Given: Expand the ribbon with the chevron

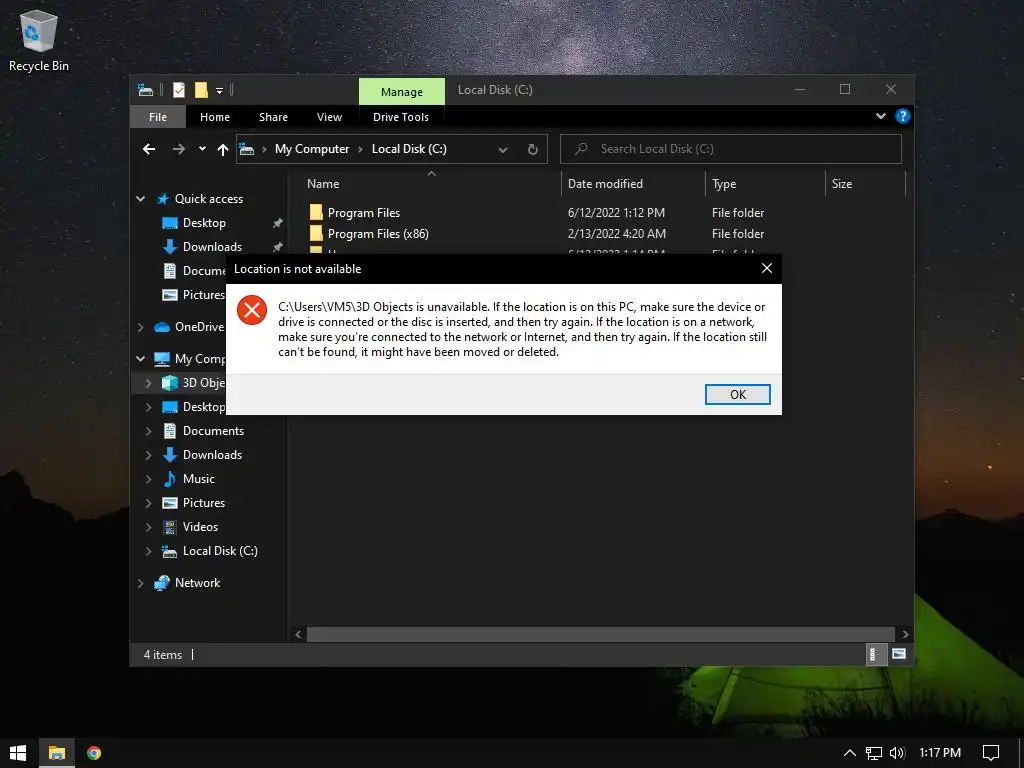Looking at the screenshot, I should [880, 116].
